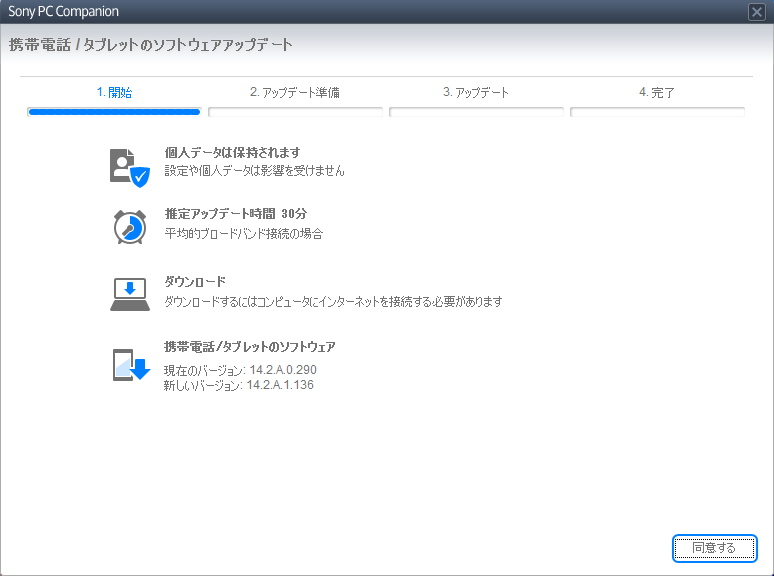
Task: Click the alarm clock update time icon
Action: coord(130,227)
